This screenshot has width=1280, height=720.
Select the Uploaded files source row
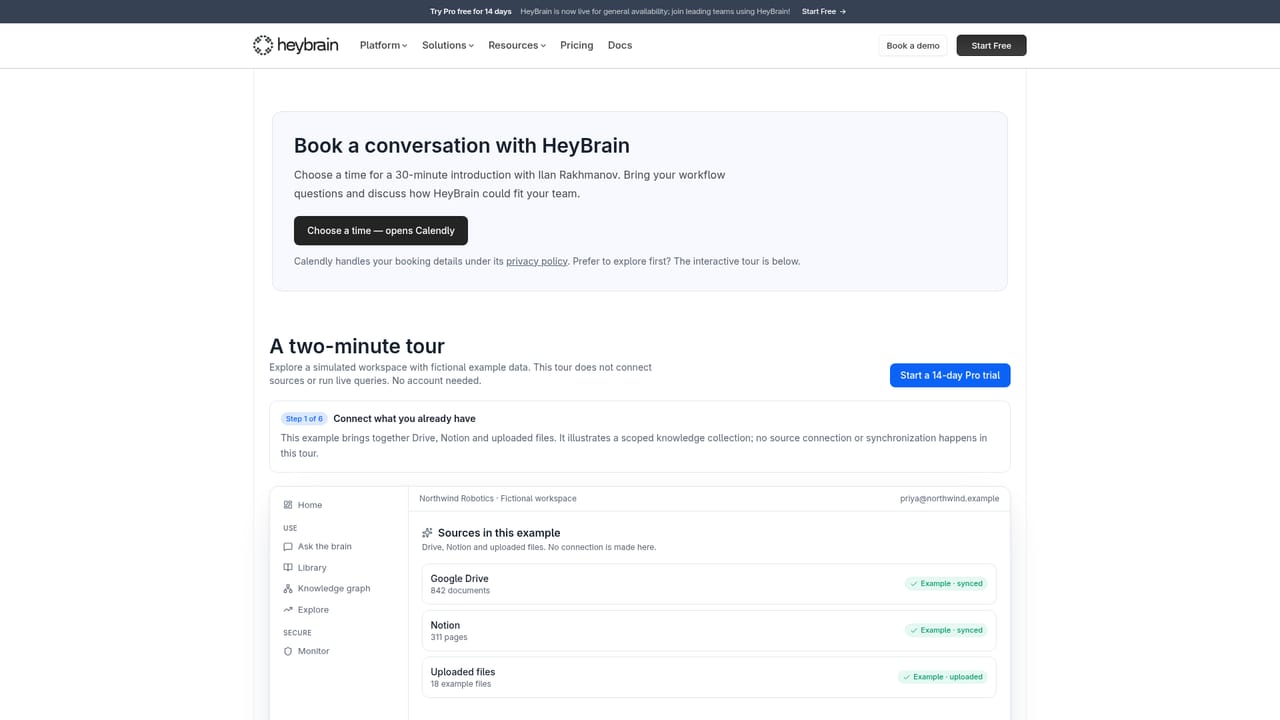click(709, 677)
